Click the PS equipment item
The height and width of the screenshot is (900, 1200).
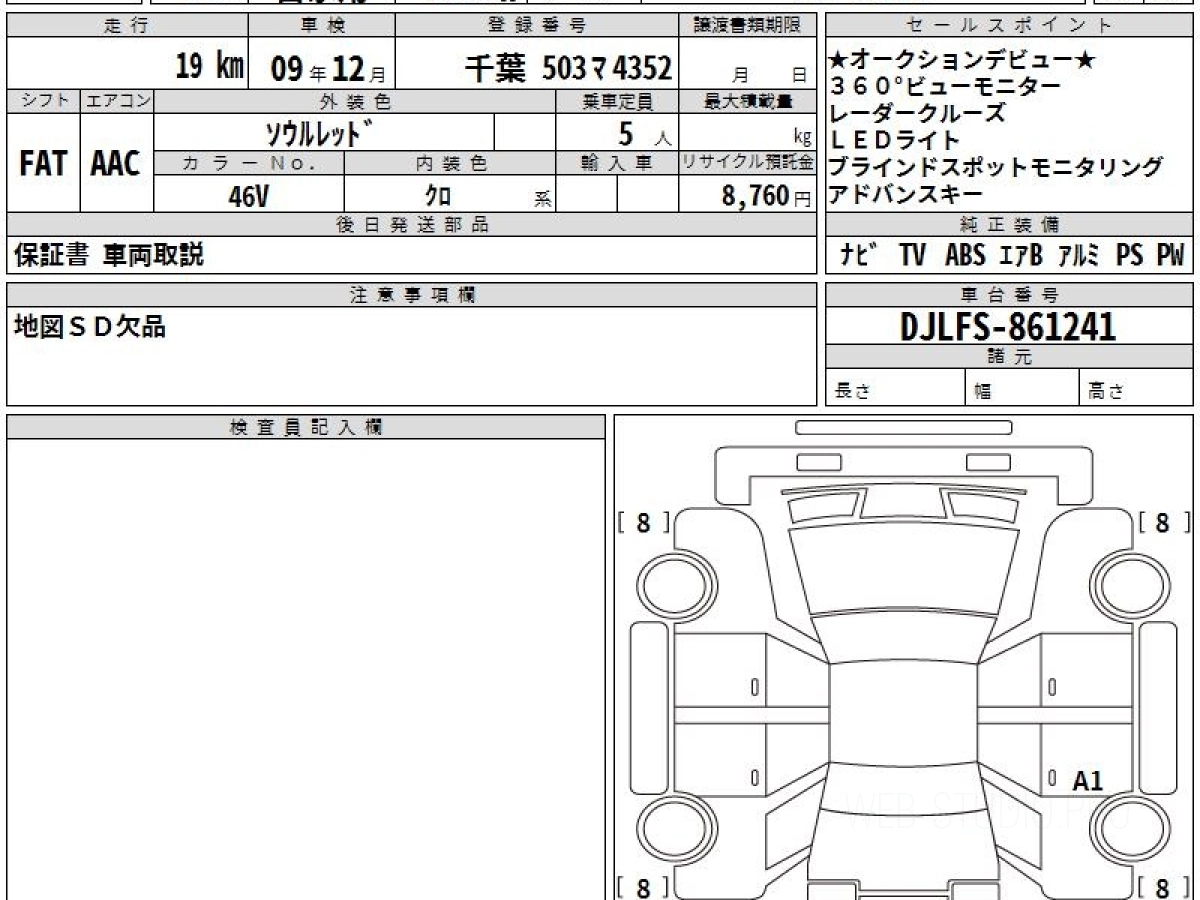tap(1130, 256)
